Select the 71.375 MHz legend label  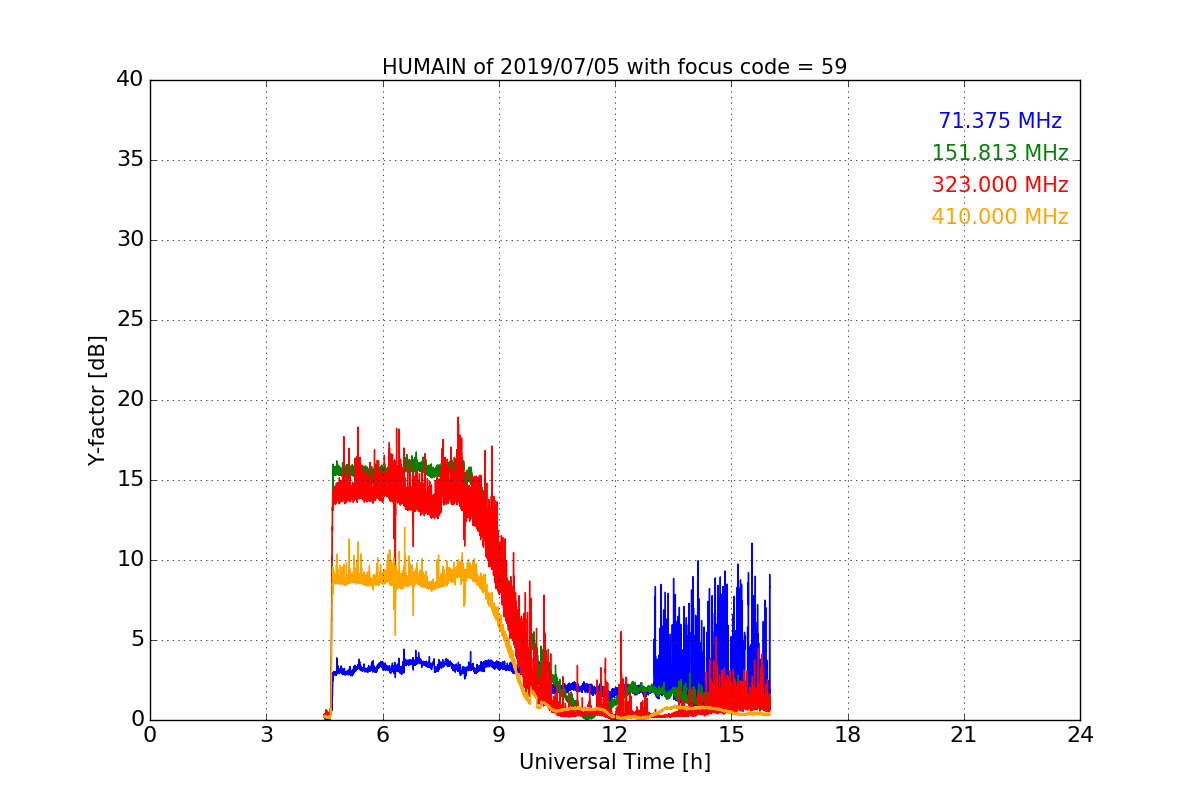1000,121
